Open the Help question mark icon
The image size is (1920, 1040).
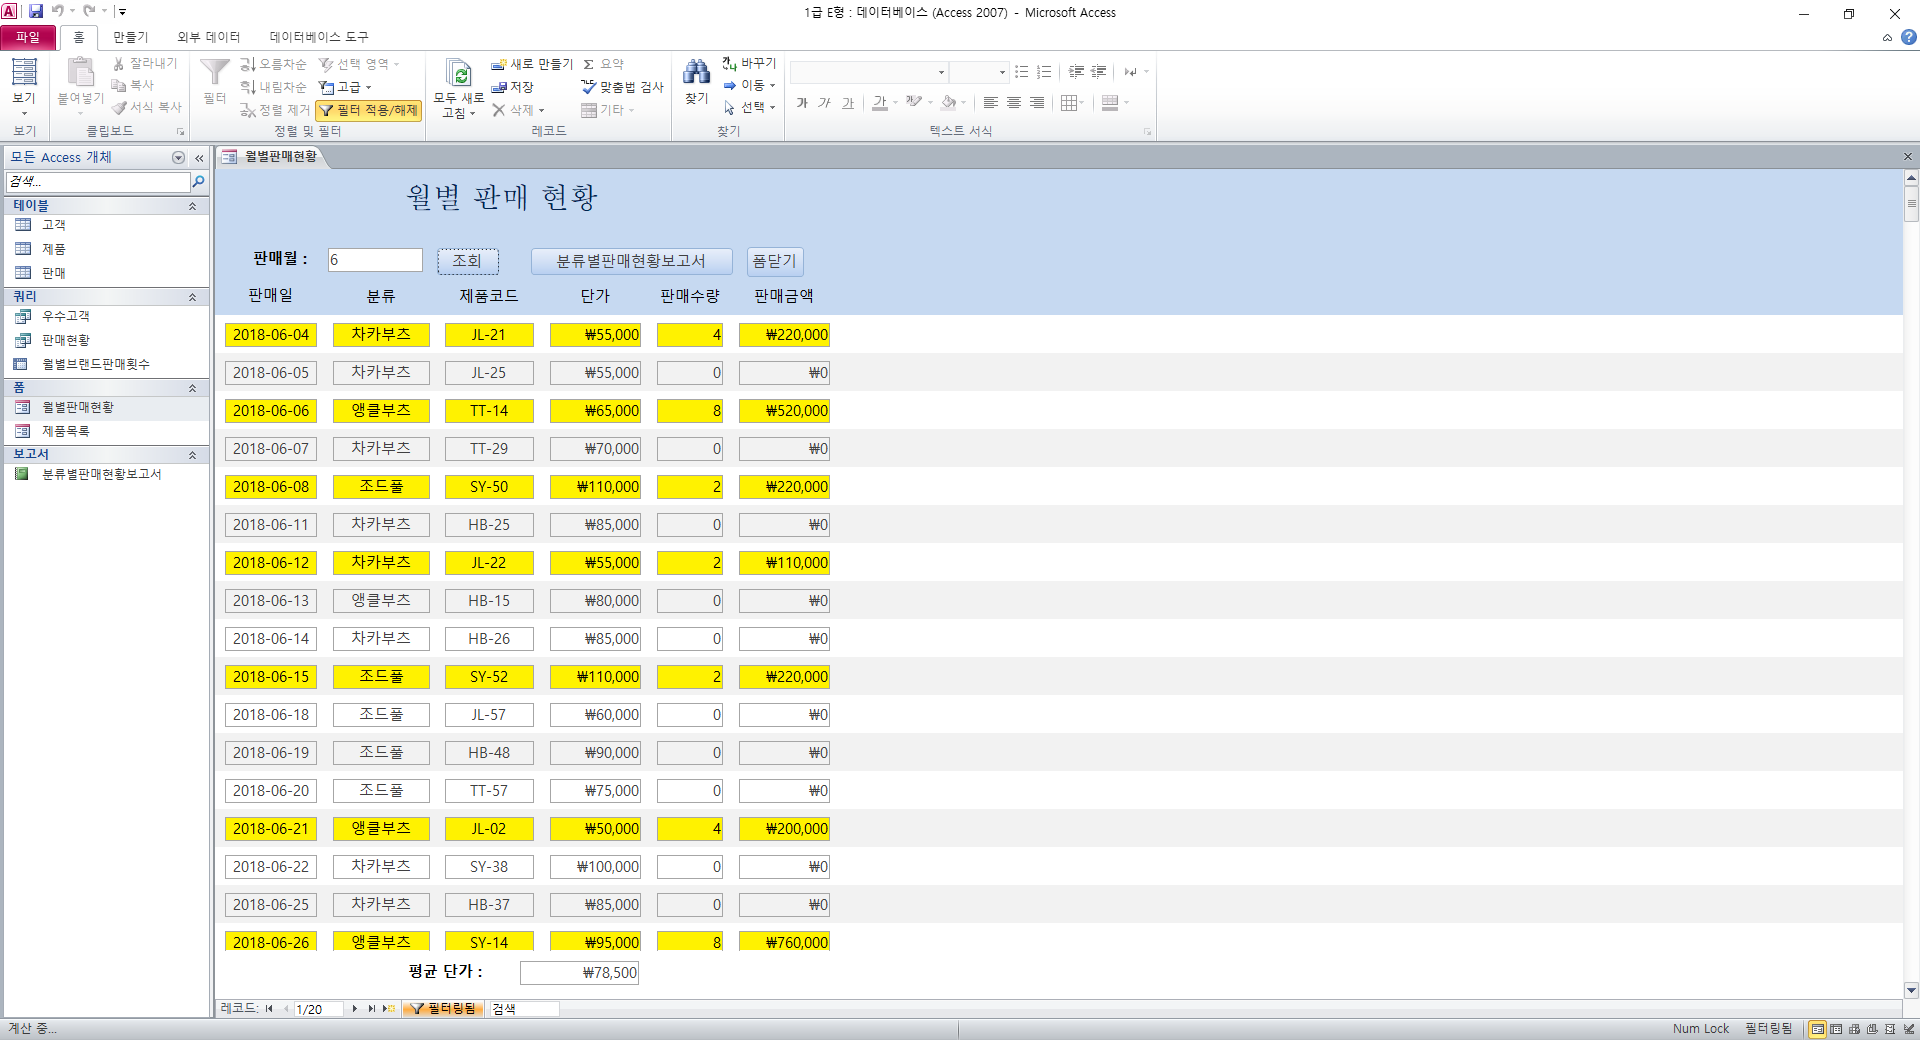pyautogui.click(x=1908, y=37)
